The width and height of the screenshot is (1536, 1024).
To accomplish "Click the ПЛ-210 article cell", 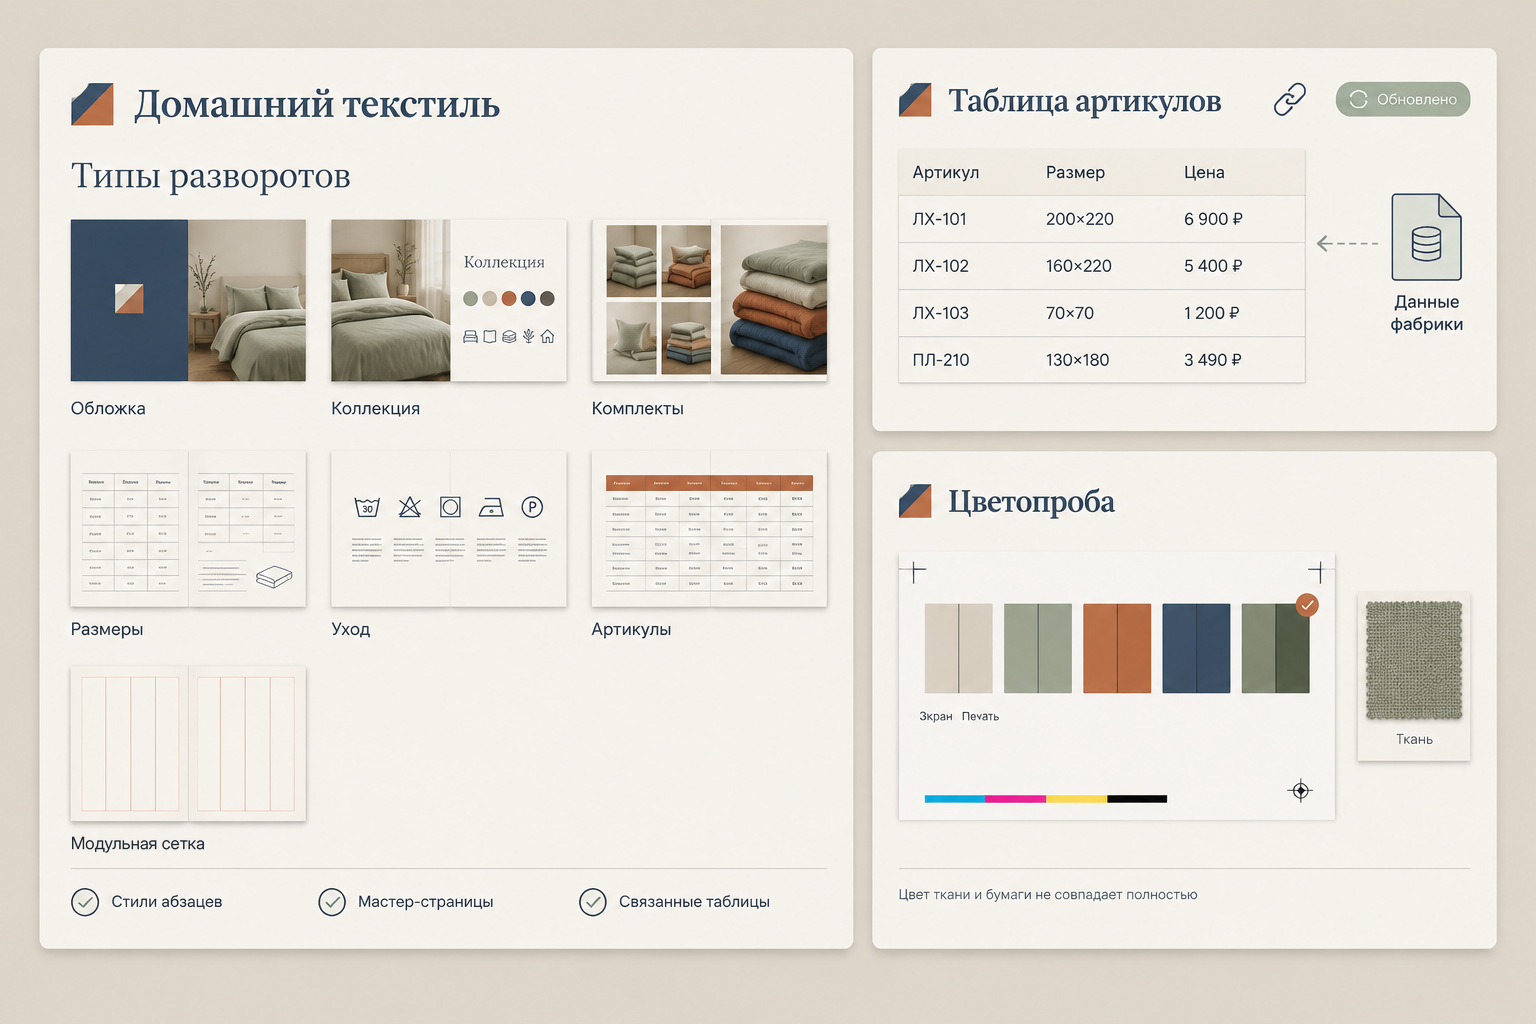I will point(940,360).
